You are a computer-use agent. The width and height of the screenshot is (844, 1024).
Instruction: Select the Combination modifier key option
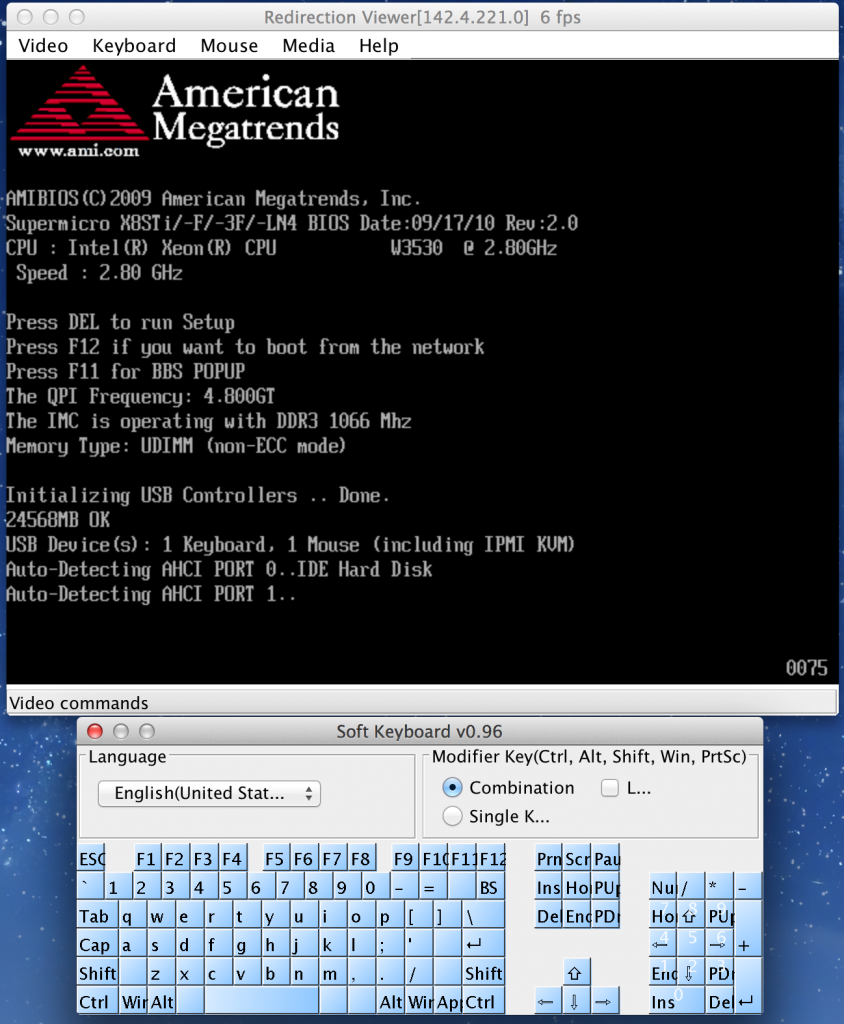pyautogui.click(x=508, y=788)
